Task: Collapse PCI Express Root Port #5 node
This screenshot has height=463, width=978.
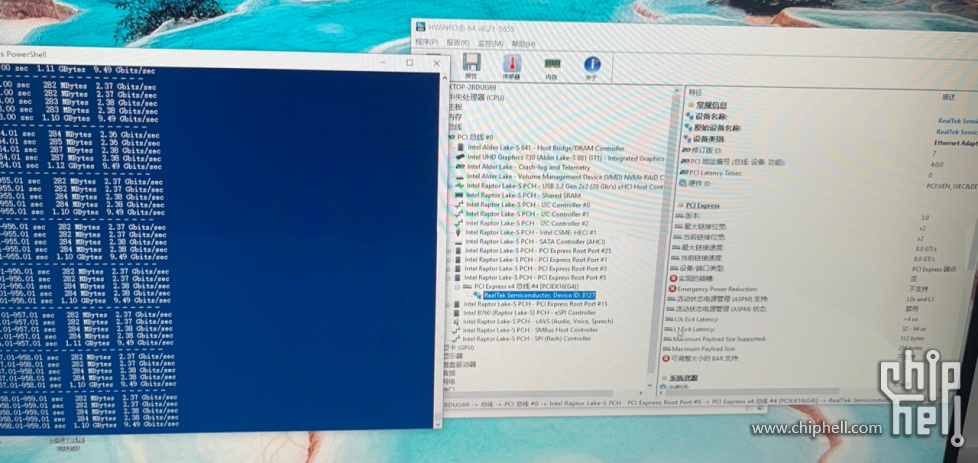Action: click(x=450, y=277)
